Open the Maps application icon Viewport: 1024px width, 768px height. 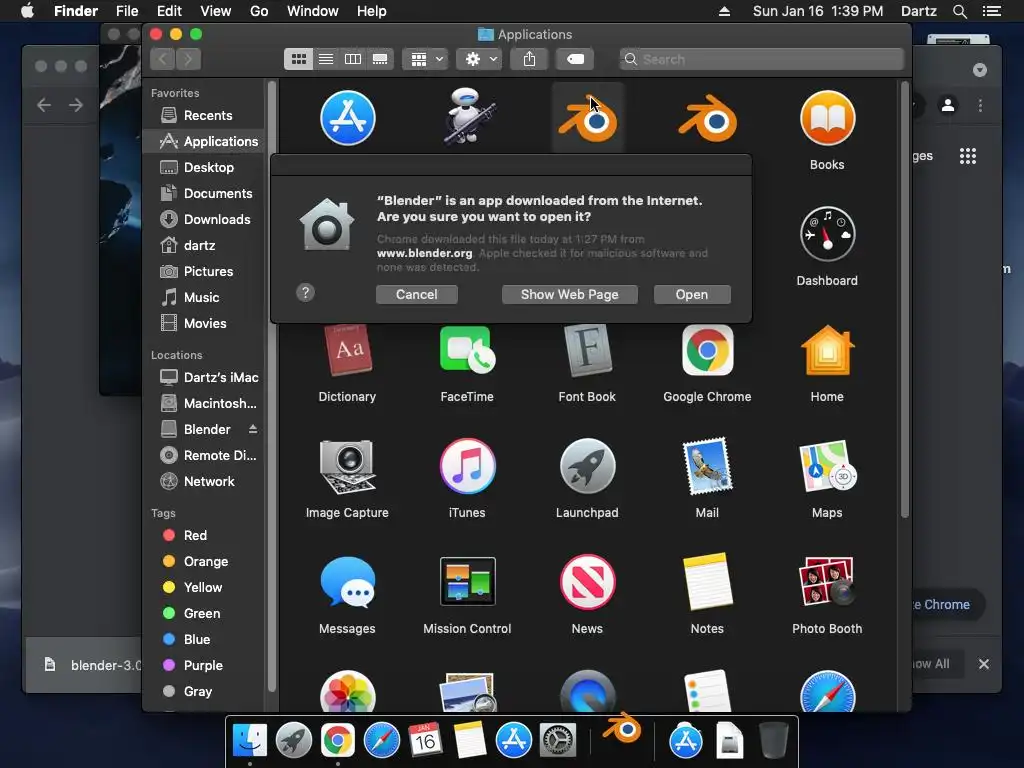coord(827,466)
